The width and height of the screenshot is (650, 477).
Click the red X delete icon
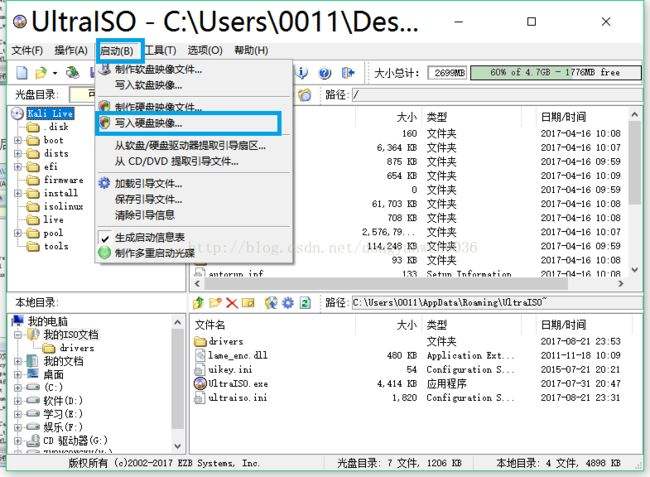coord(232,303)
